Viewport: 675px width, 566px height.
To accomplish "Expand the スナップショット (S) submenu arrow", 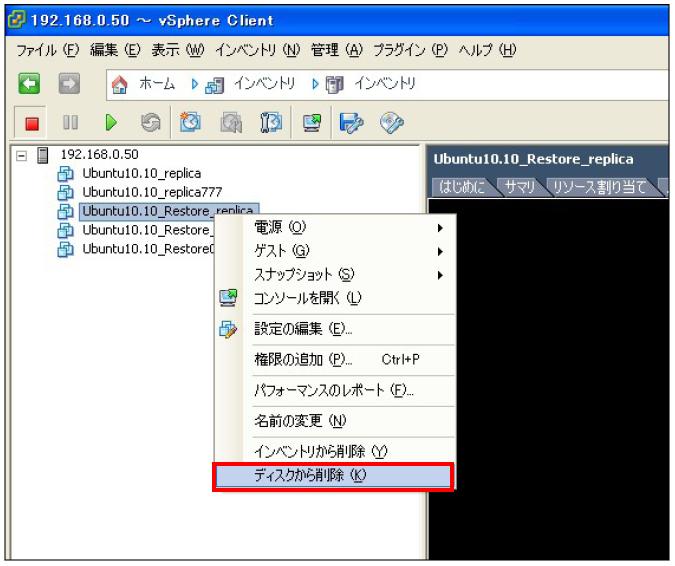I will pos(440,275).
